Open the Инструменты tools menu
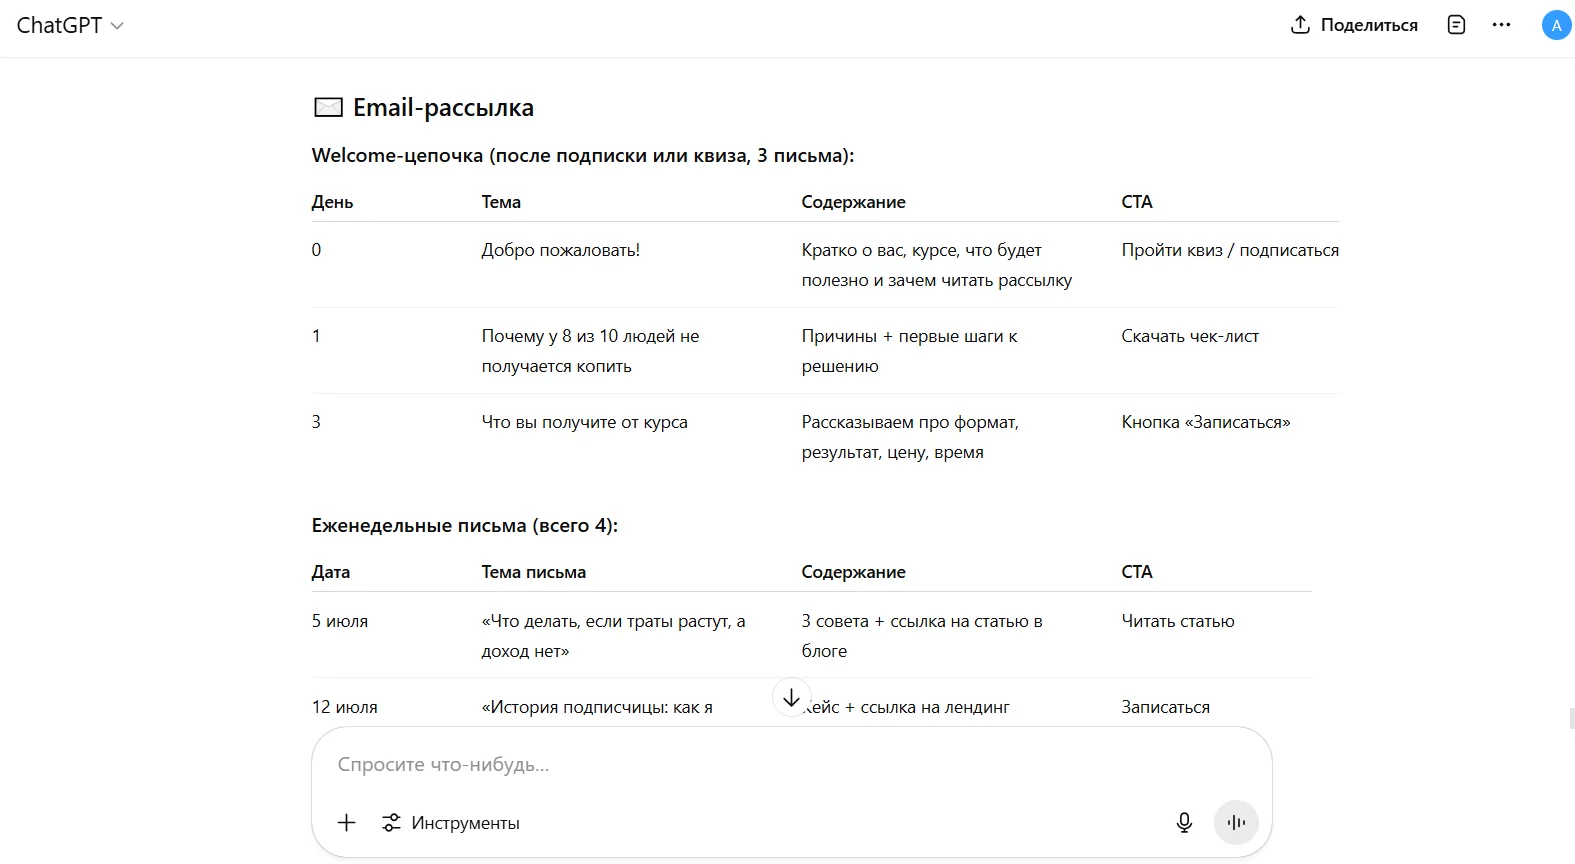 (x=450, y=823)
